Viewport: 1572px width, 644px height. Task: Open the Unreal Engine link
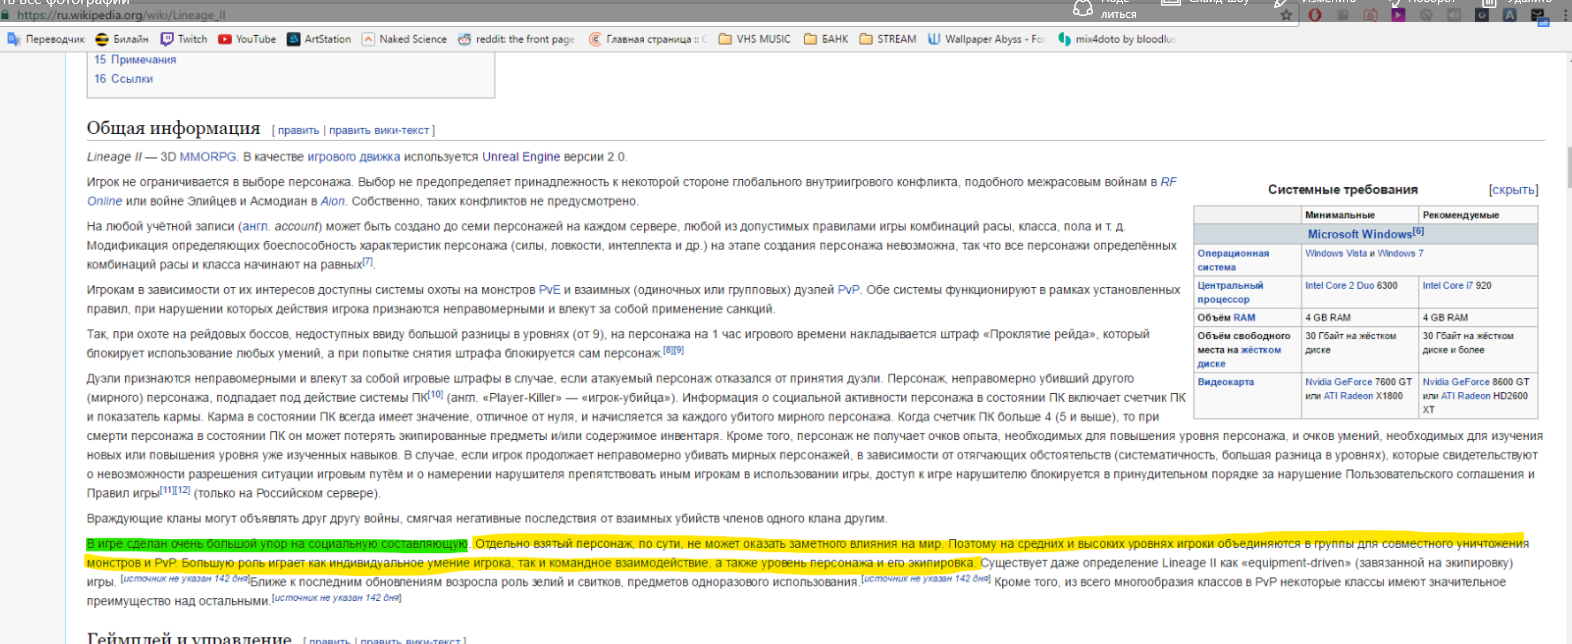click(x=521, y=157)
